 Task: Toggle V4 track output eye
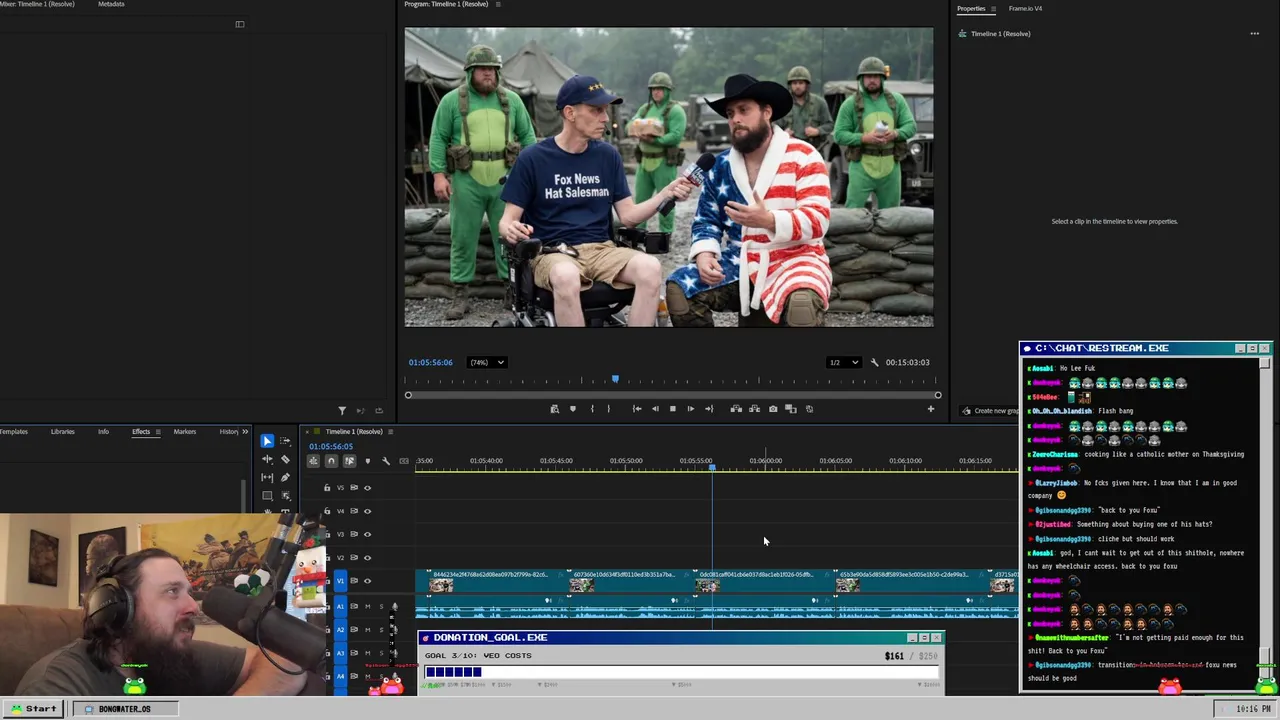pos(367,511)
